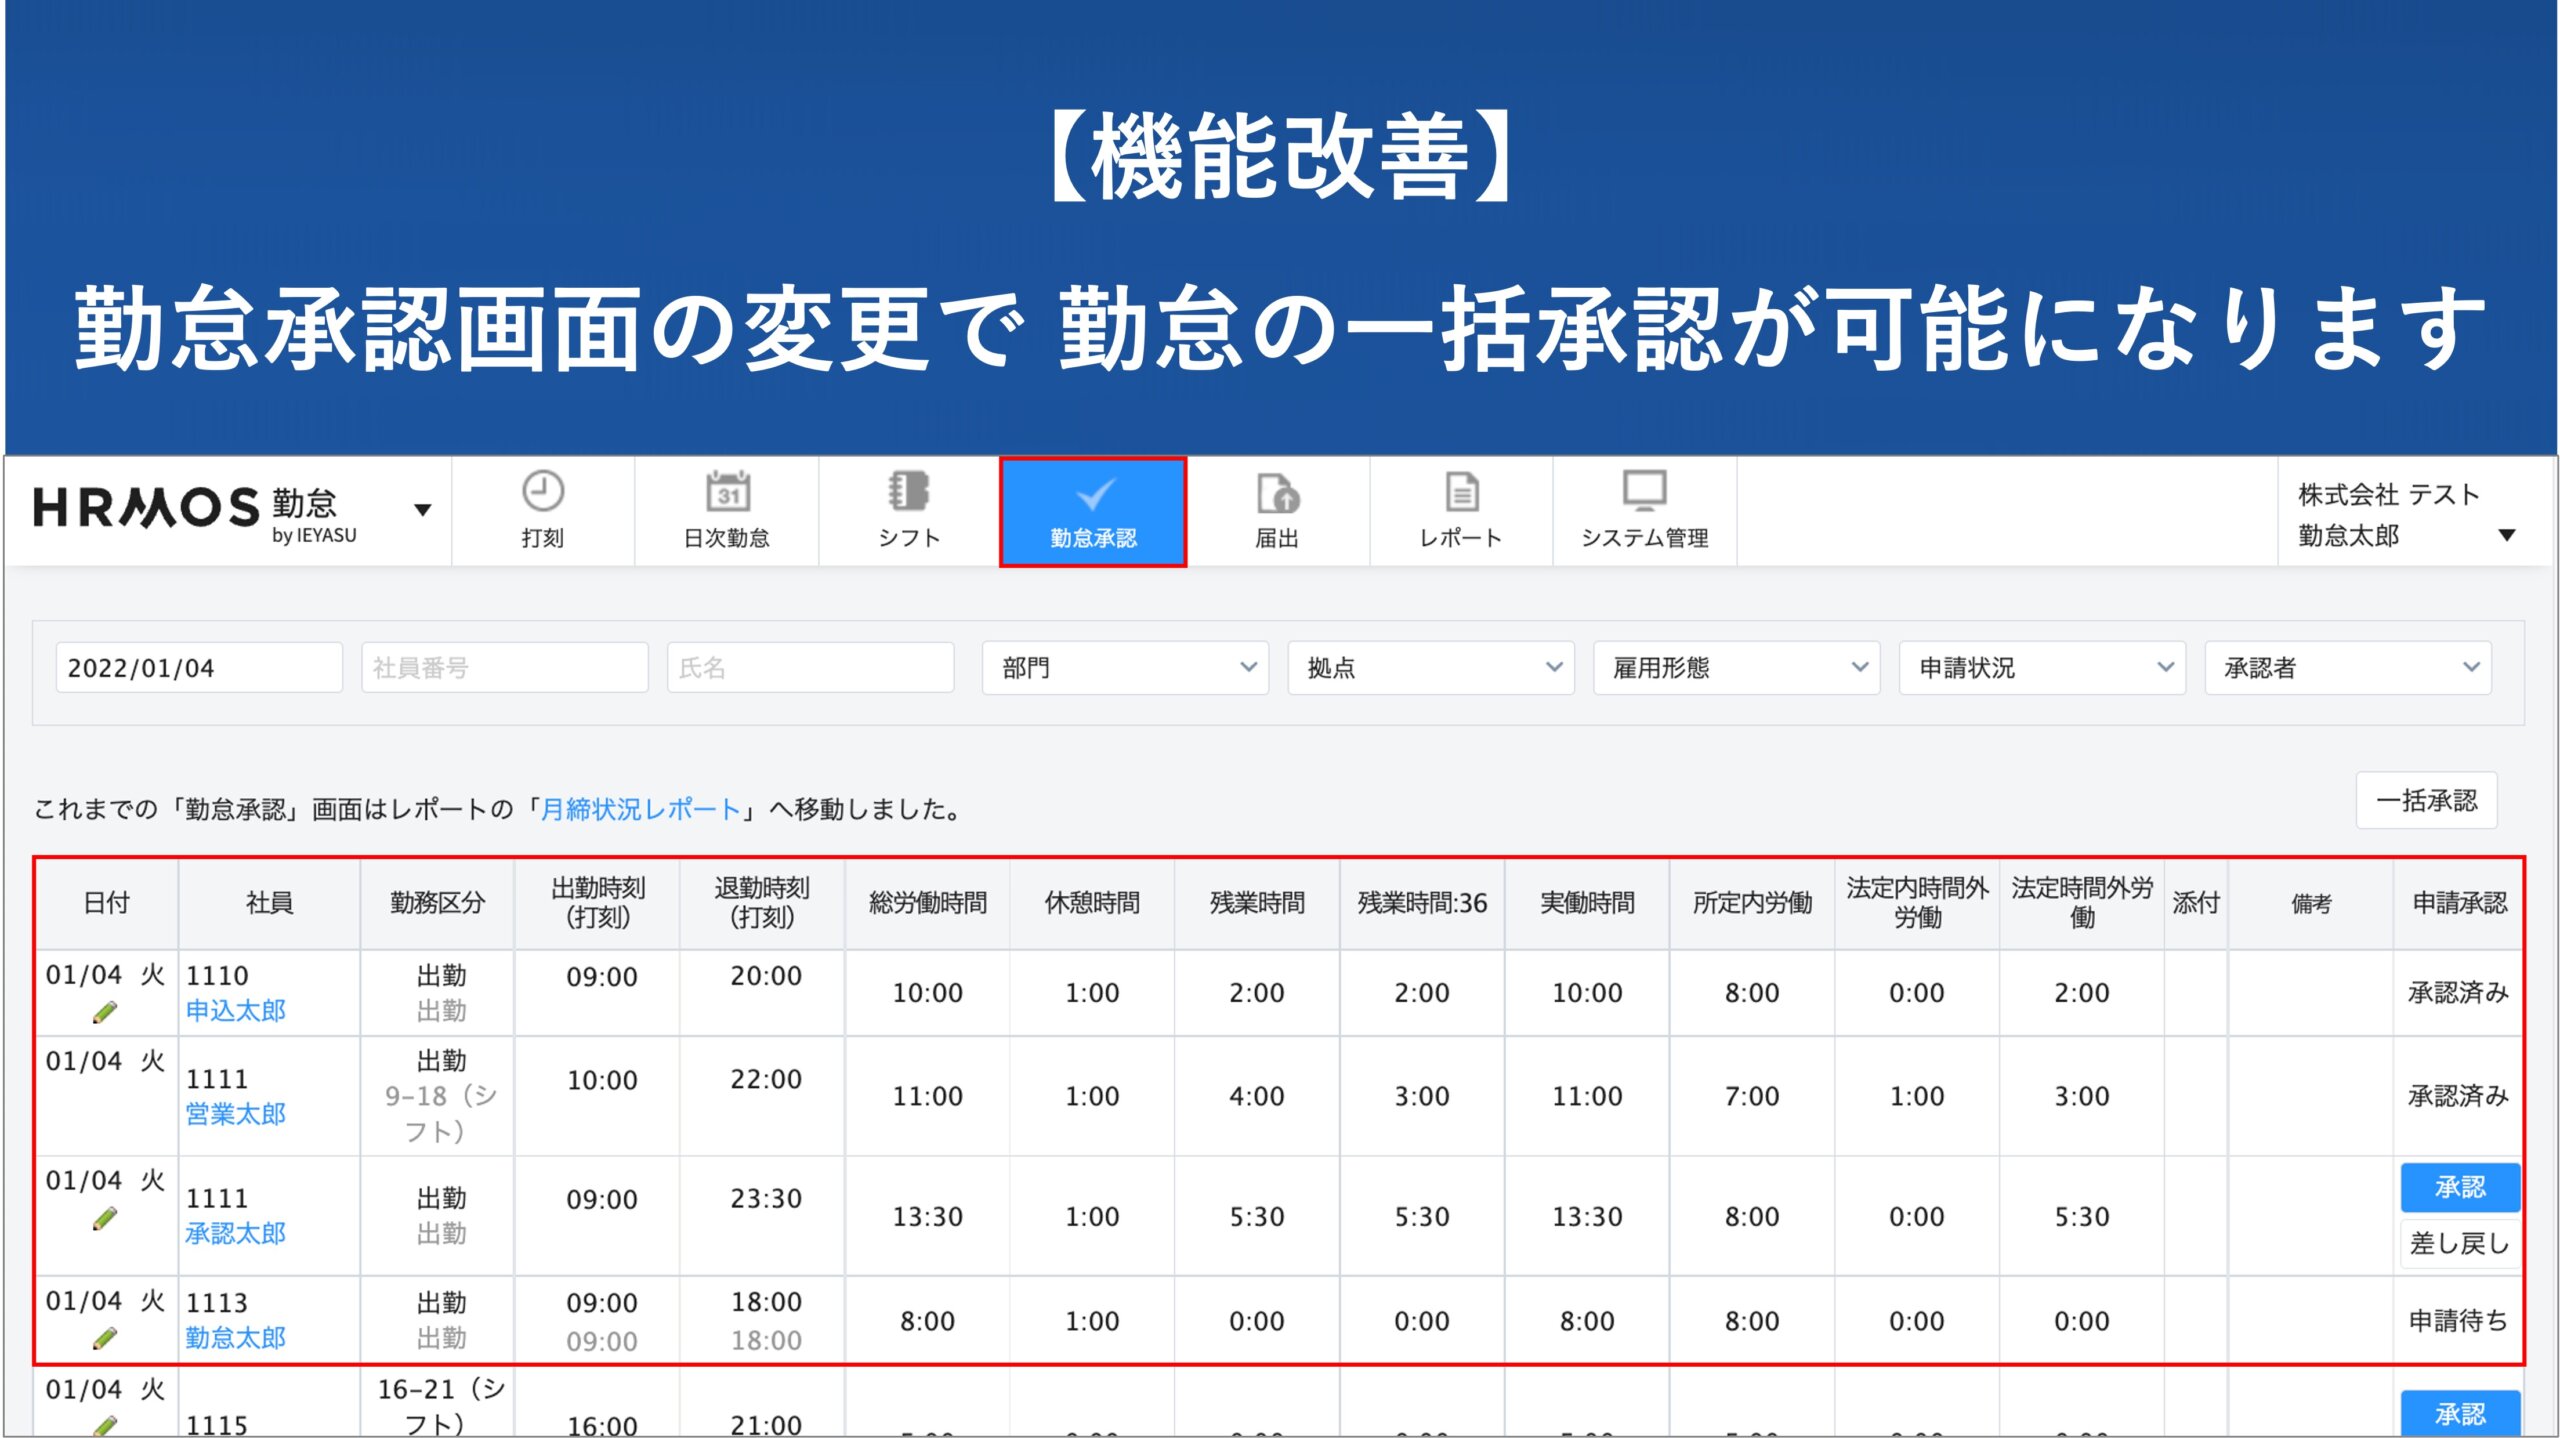
Task: Follow the 月締状況レポート link
Action: (640, 809)
